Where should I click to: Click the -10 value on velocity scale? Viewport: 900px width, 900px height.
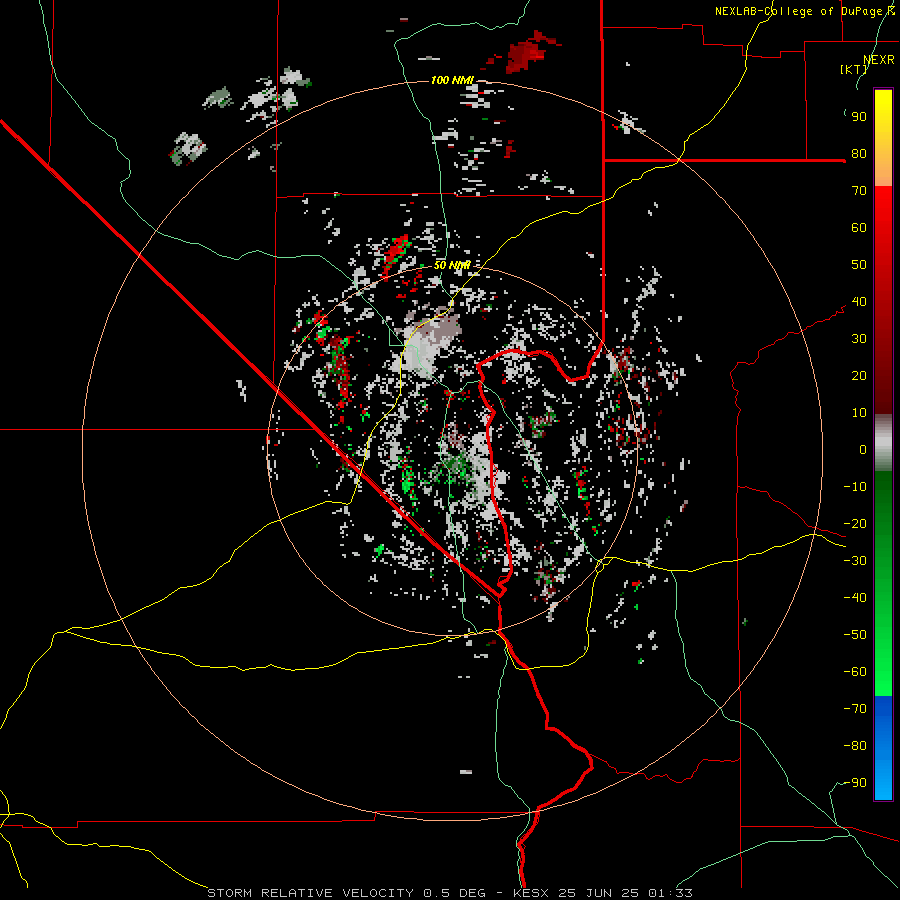tap(855, 487)
